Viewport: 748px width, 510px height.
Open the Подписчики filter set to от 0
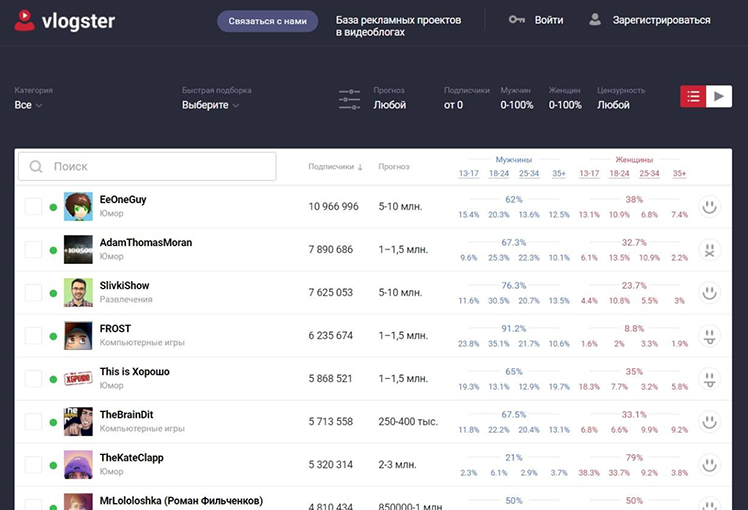pos(453,105)
